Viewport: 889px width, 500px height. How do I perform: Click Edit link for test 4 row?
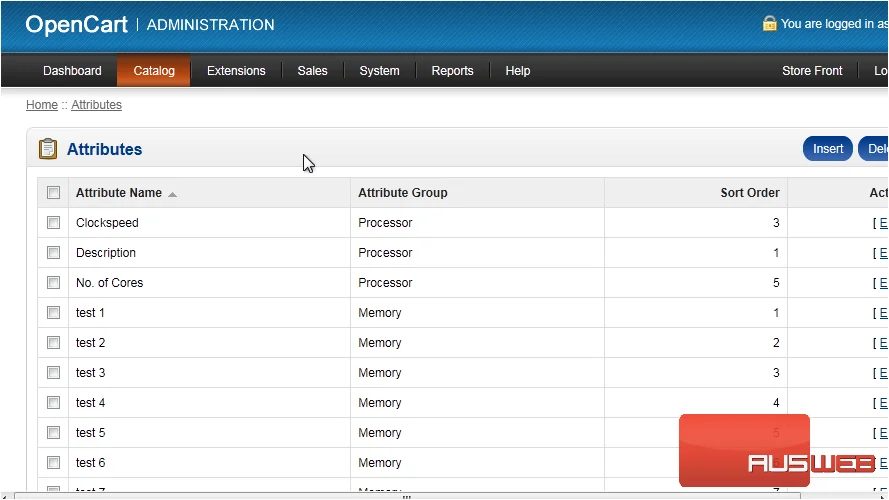tap(883, 403)
